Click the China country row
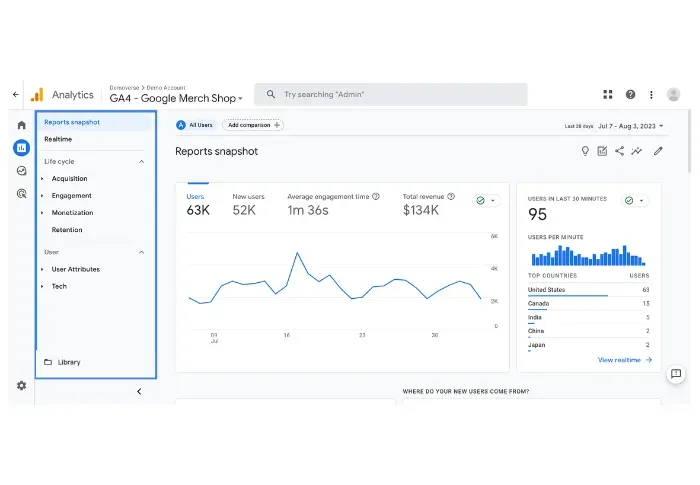Screen dimensions: 700x485 588,331
